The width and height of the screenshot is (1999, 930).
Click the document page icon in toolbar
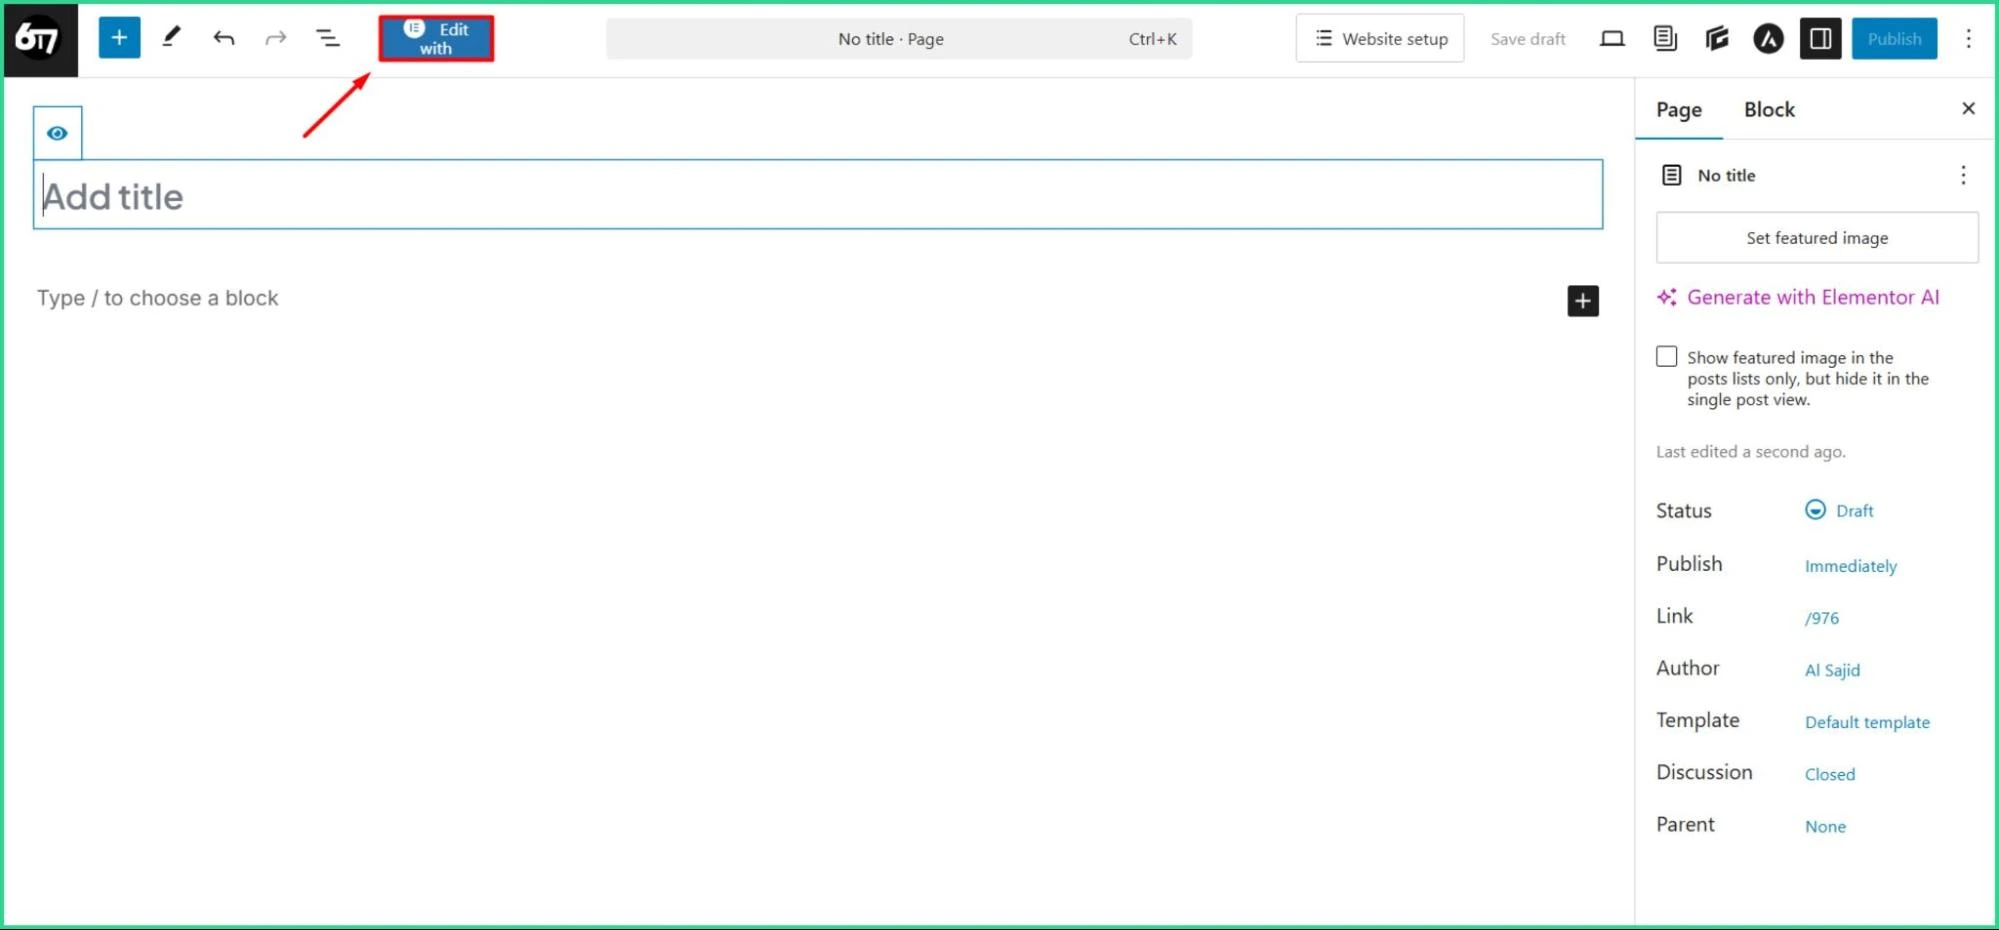coord(1665,39)
